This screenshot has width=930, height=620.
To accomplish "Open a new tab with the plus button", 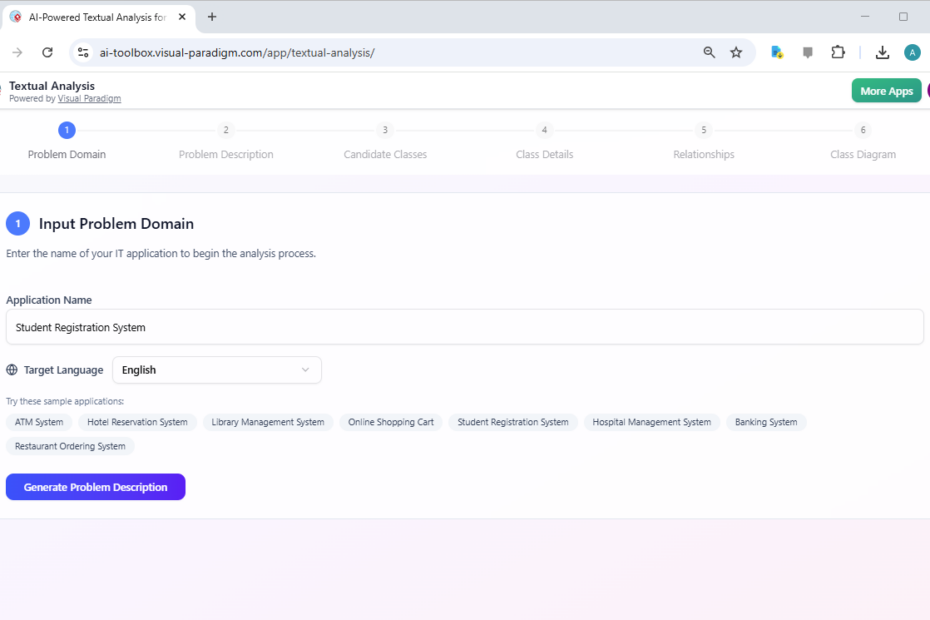I will [x=211, y=17].
